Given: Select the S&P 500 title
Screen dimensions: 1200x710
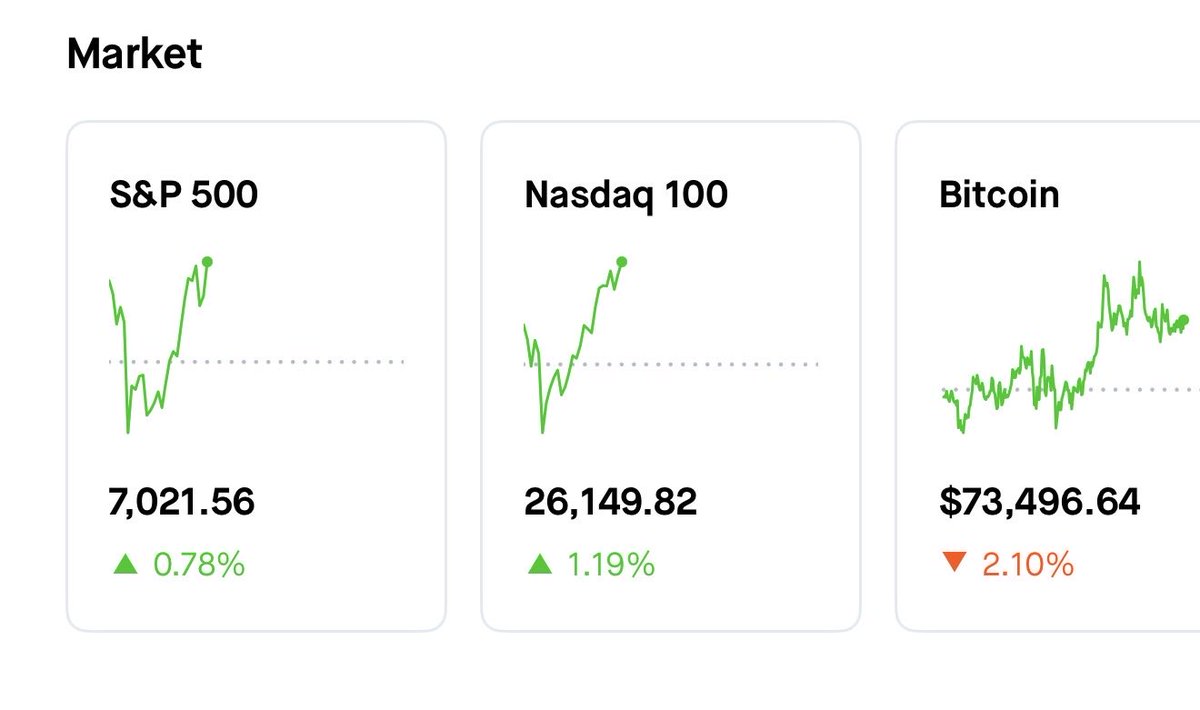Looking at the screenshot, I should click(x=184, y=194).
